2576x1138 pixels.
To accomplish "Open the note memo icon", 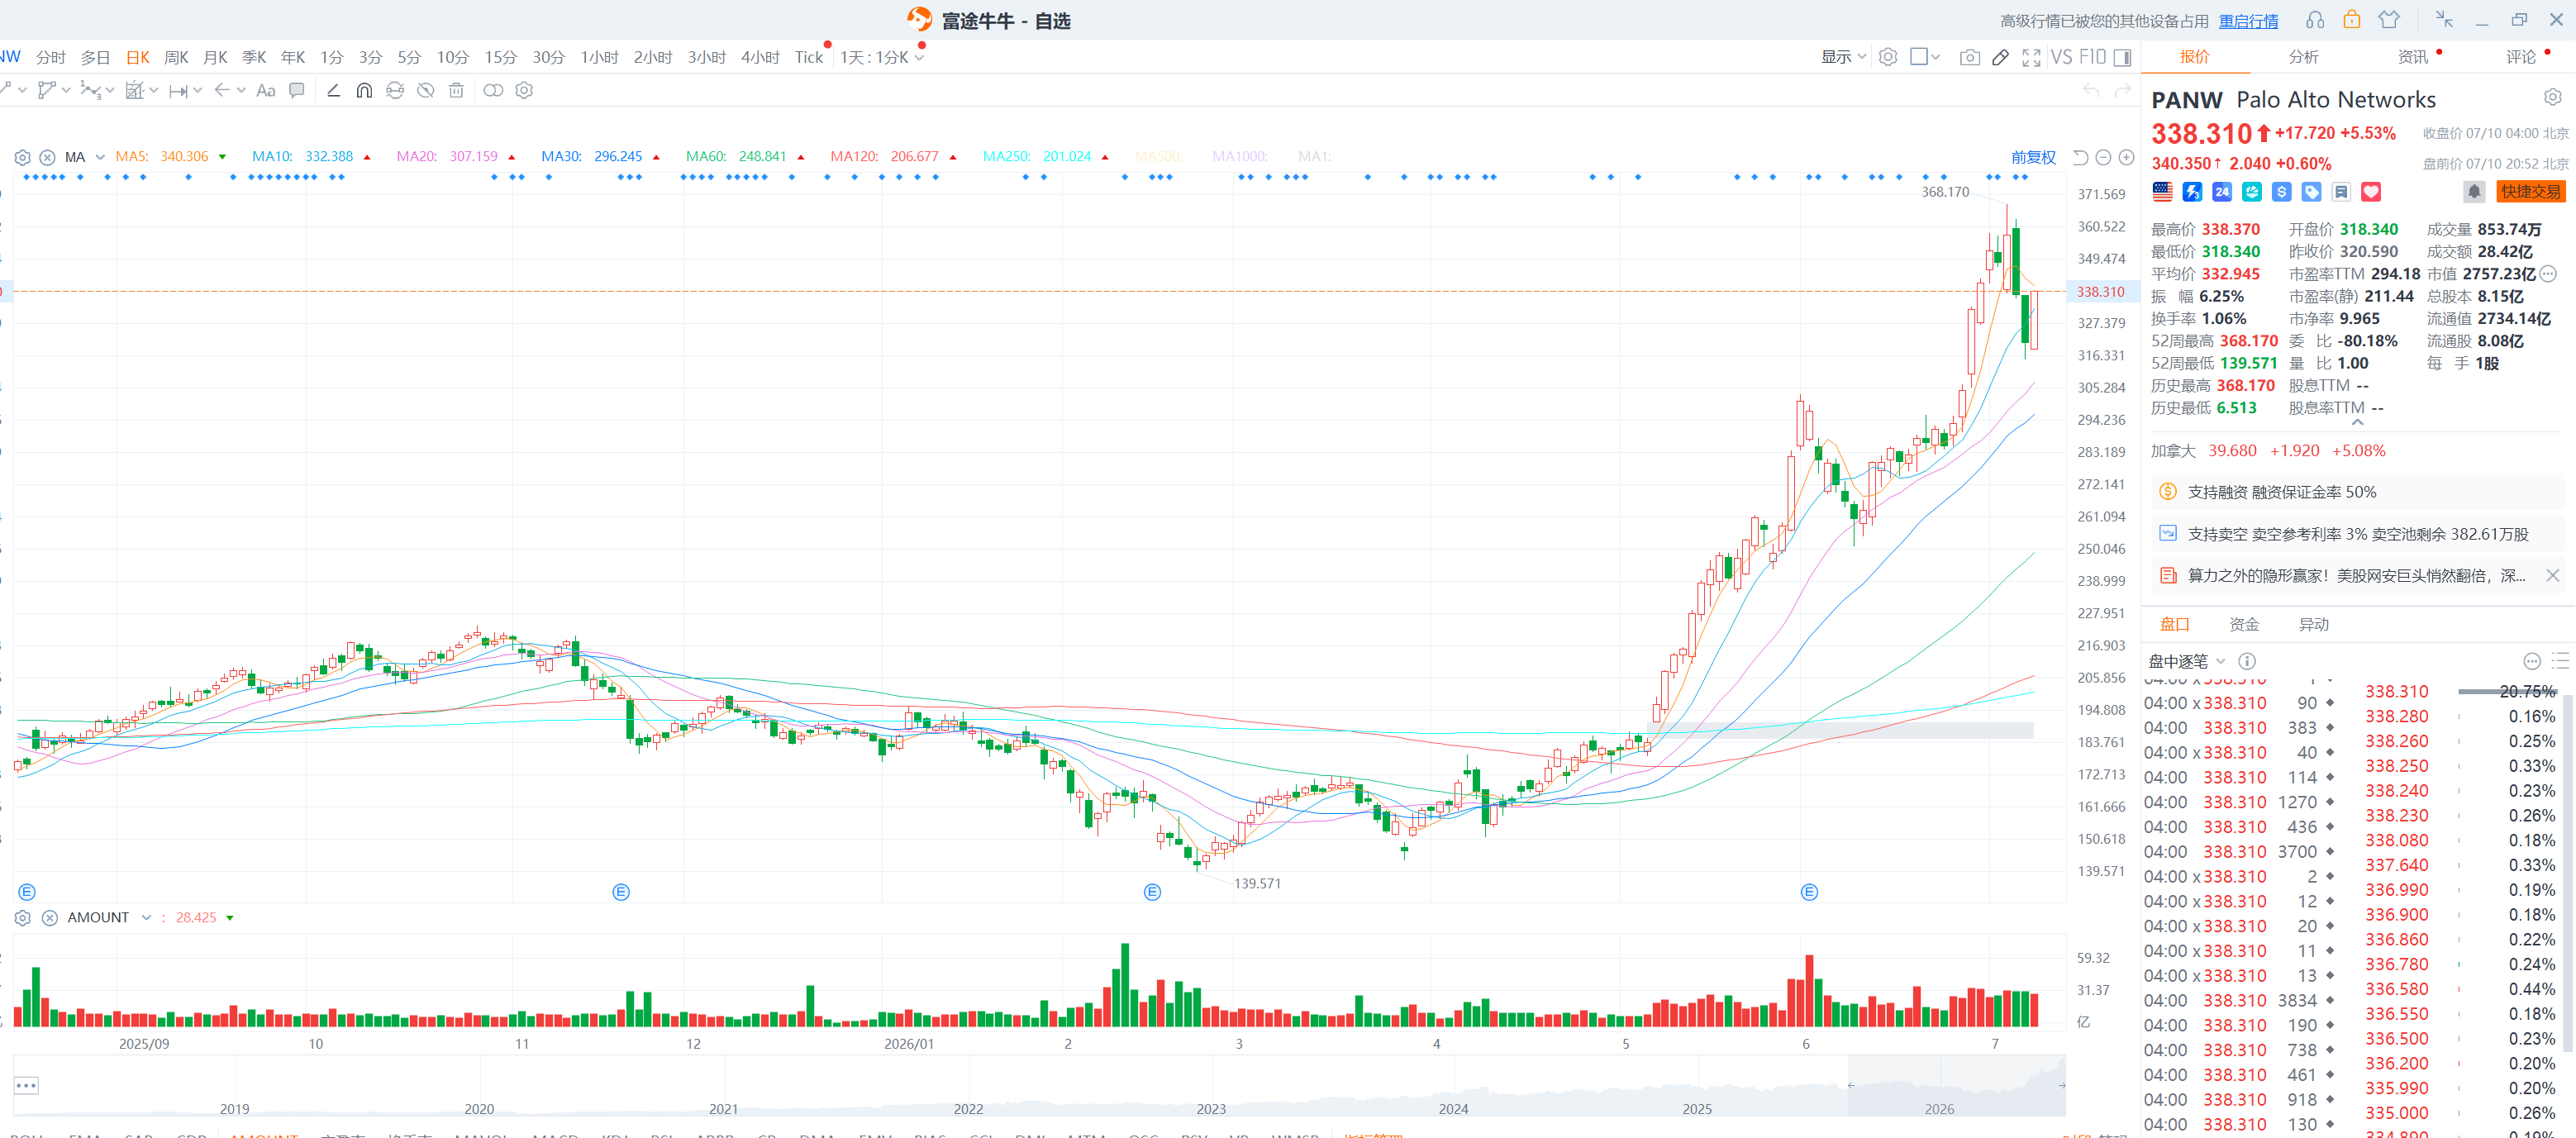I will pyautogui.click(x=2341, y=191).
